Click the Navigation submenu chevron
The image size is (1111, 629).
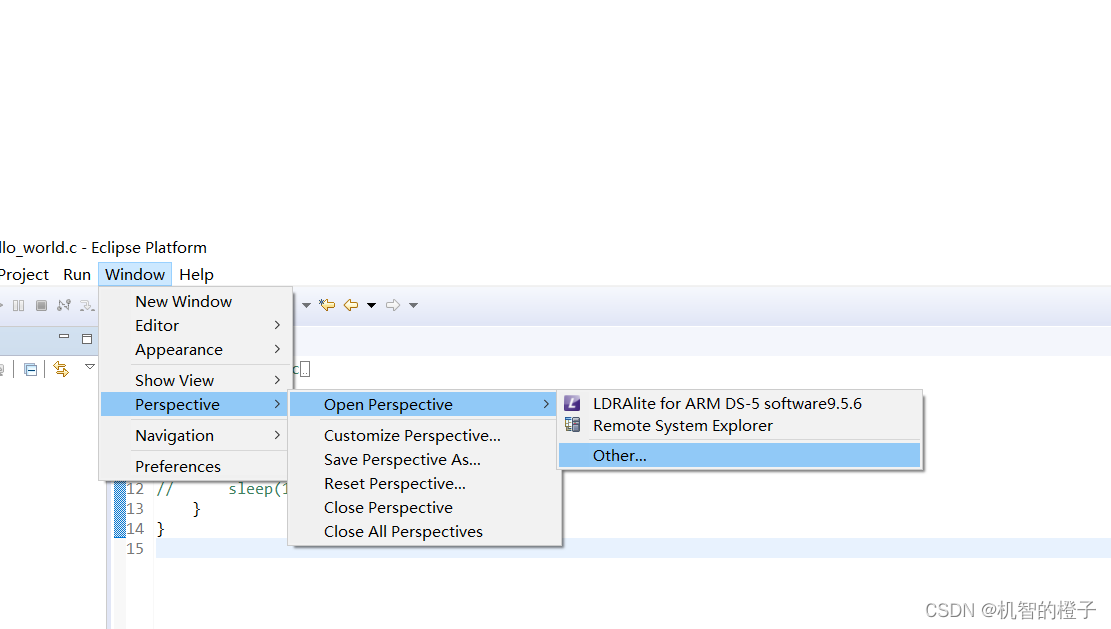click(x=277, y=435)
